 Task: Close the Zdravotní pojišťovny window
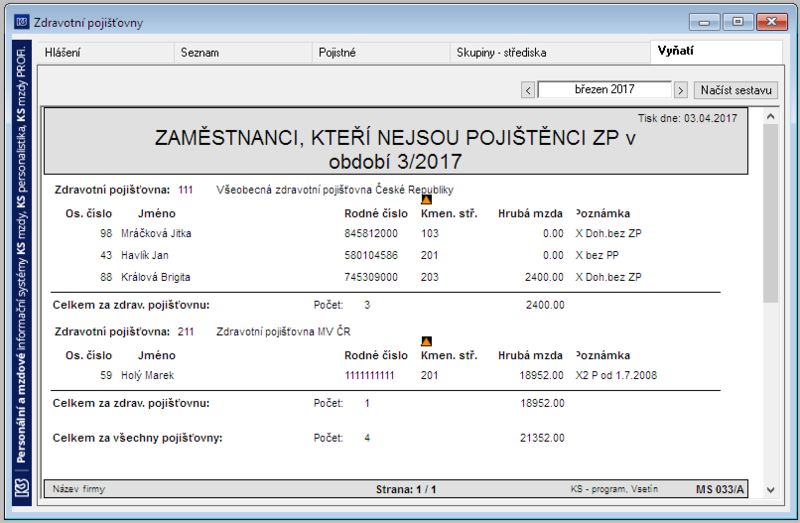pyautogui.click(x=771, y=22)
